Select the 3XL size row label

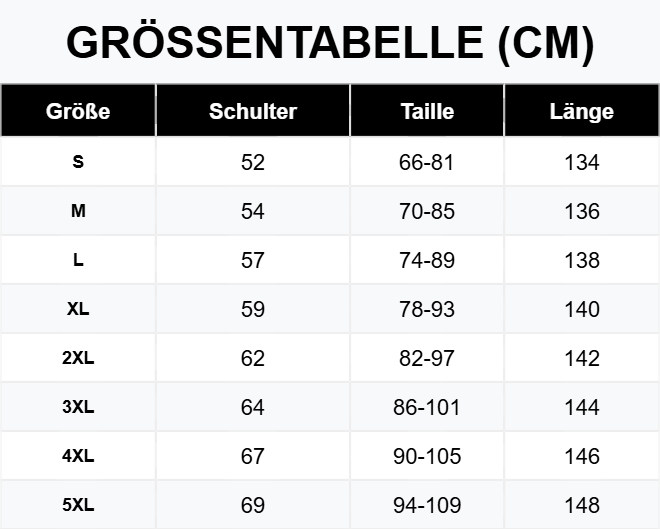click(78, 407)
